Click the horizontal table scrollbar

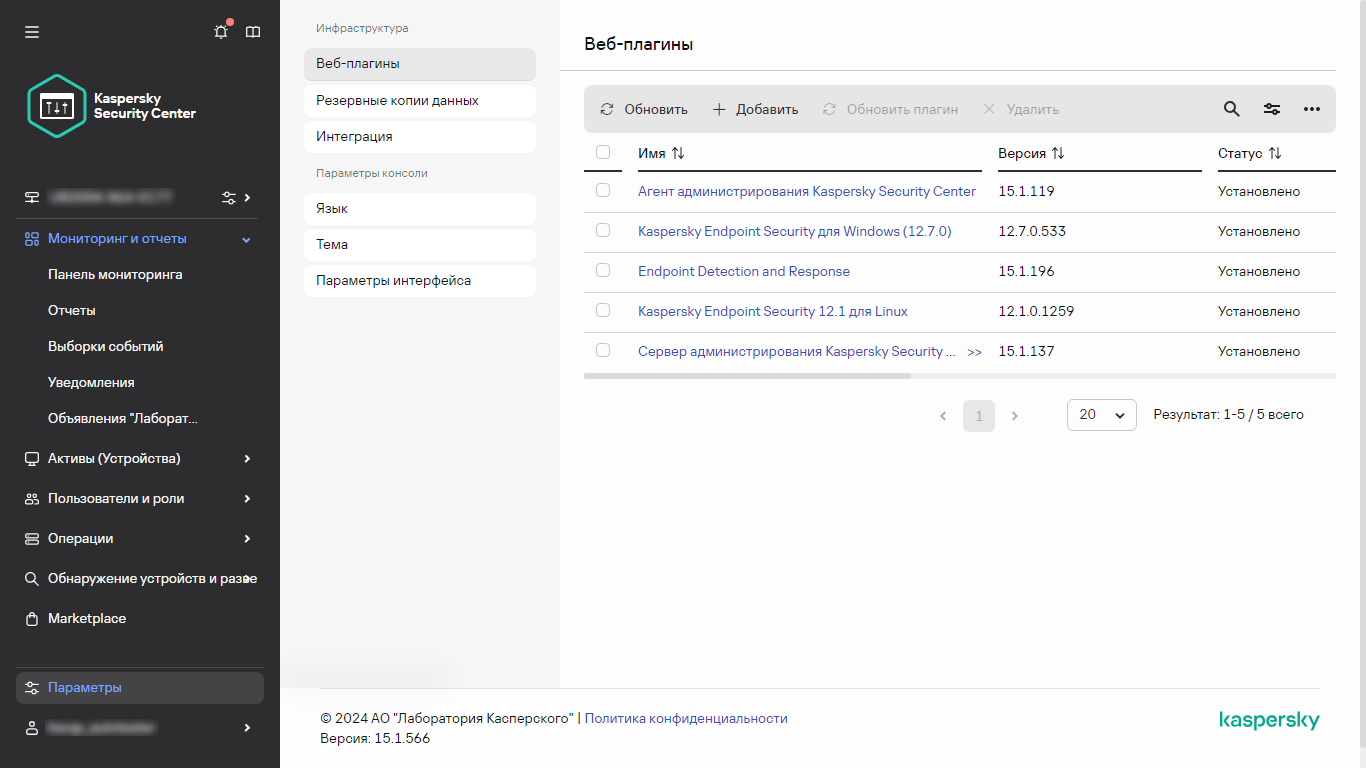pyautogui.click(x=747, y=376)
